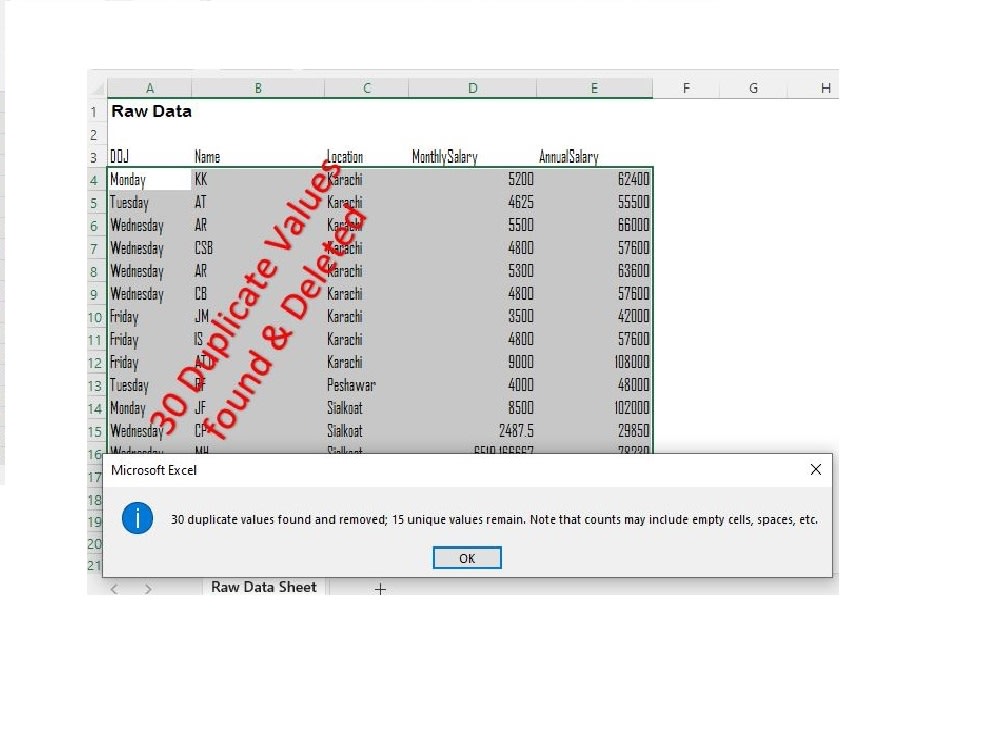Select the column C header
Screen dimensions: 1000x750
366,88
